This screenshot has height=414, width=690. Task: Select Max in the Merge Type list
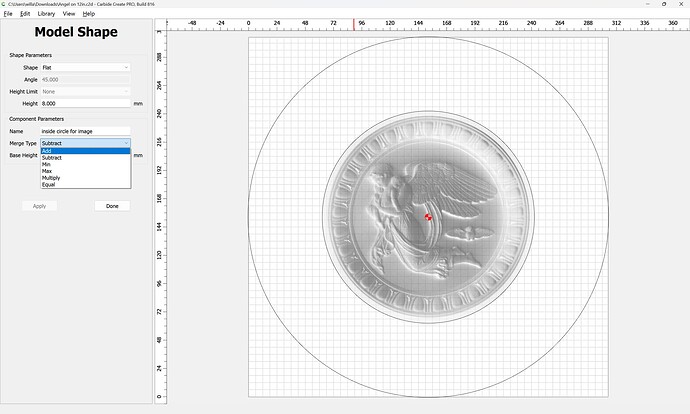click(85, 171)
